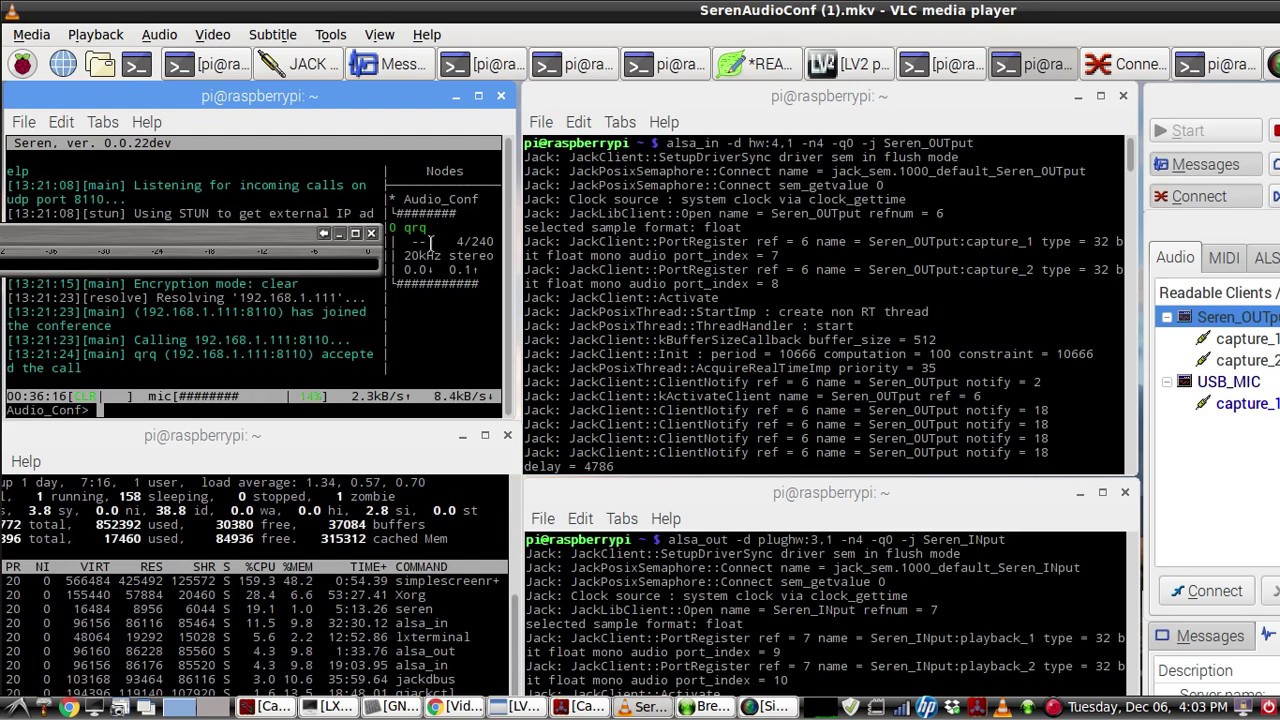Switch to the LV2 p... taskbar window
1280x720 pixels.
pos(850,64)
